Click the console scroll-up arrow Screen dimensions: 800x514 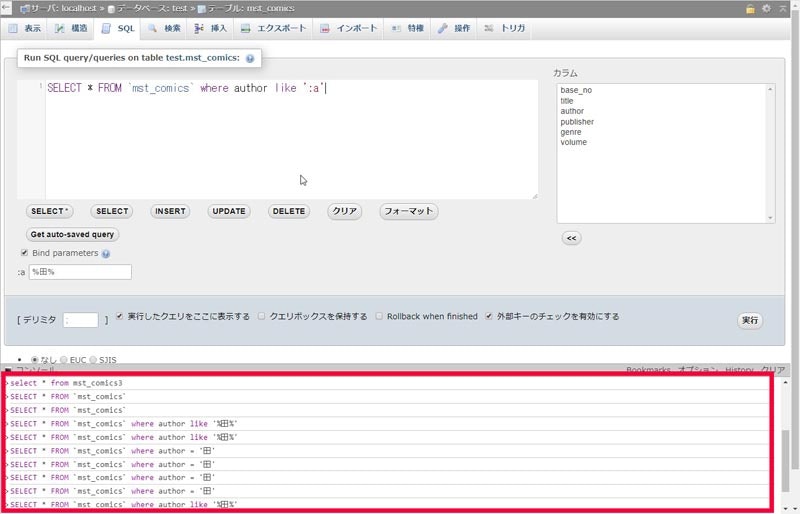pos(786,382)
